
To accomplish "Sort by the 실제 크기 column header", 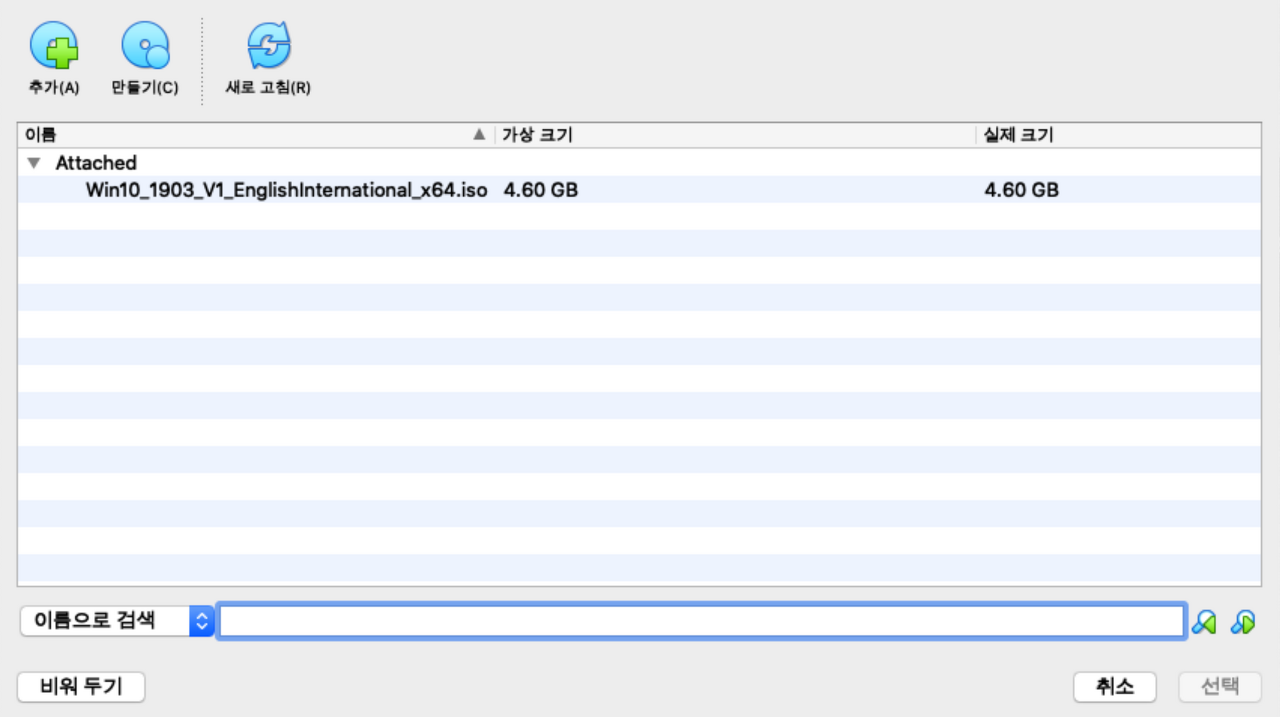I will coord(1118,135).
